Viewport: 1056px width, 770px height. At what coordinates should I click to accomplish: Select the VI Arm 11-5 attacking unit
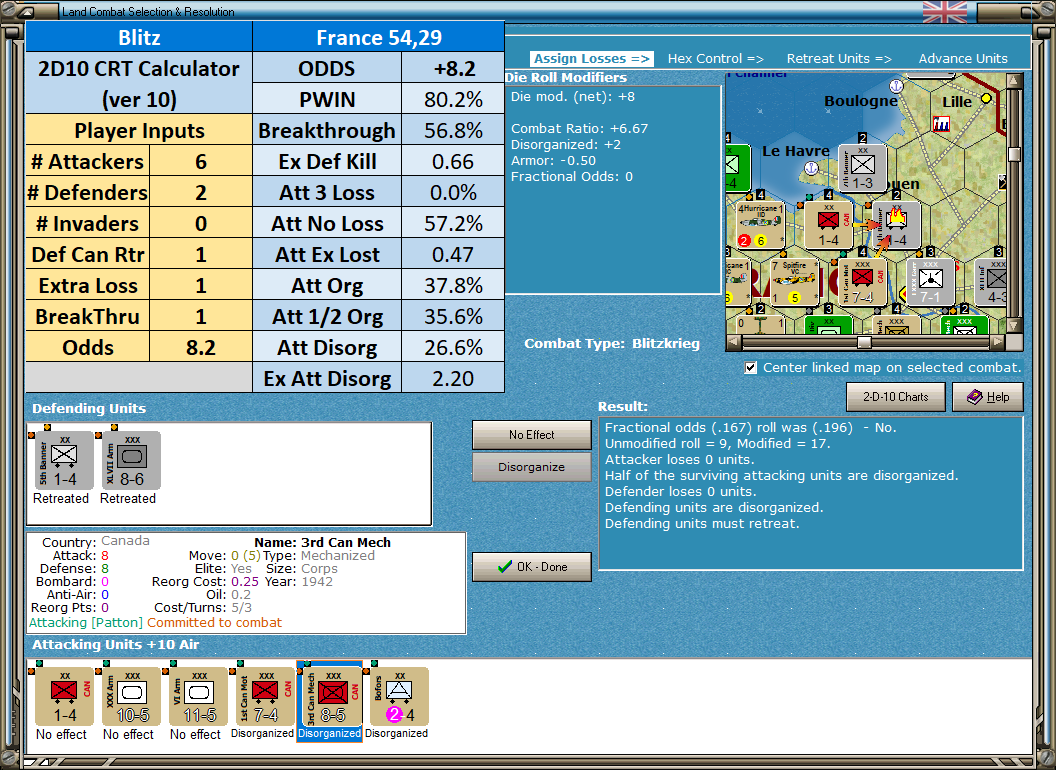pos(199,697)
